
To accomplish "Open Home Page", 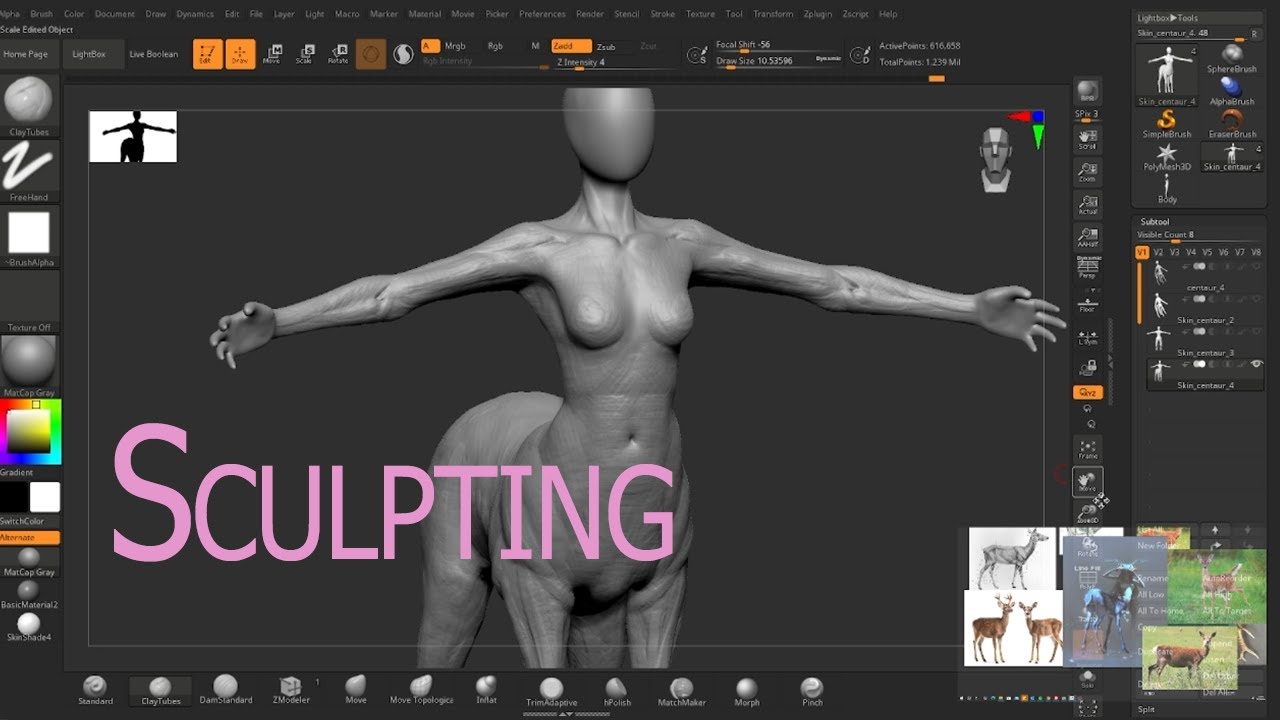I will coord(26,54).
